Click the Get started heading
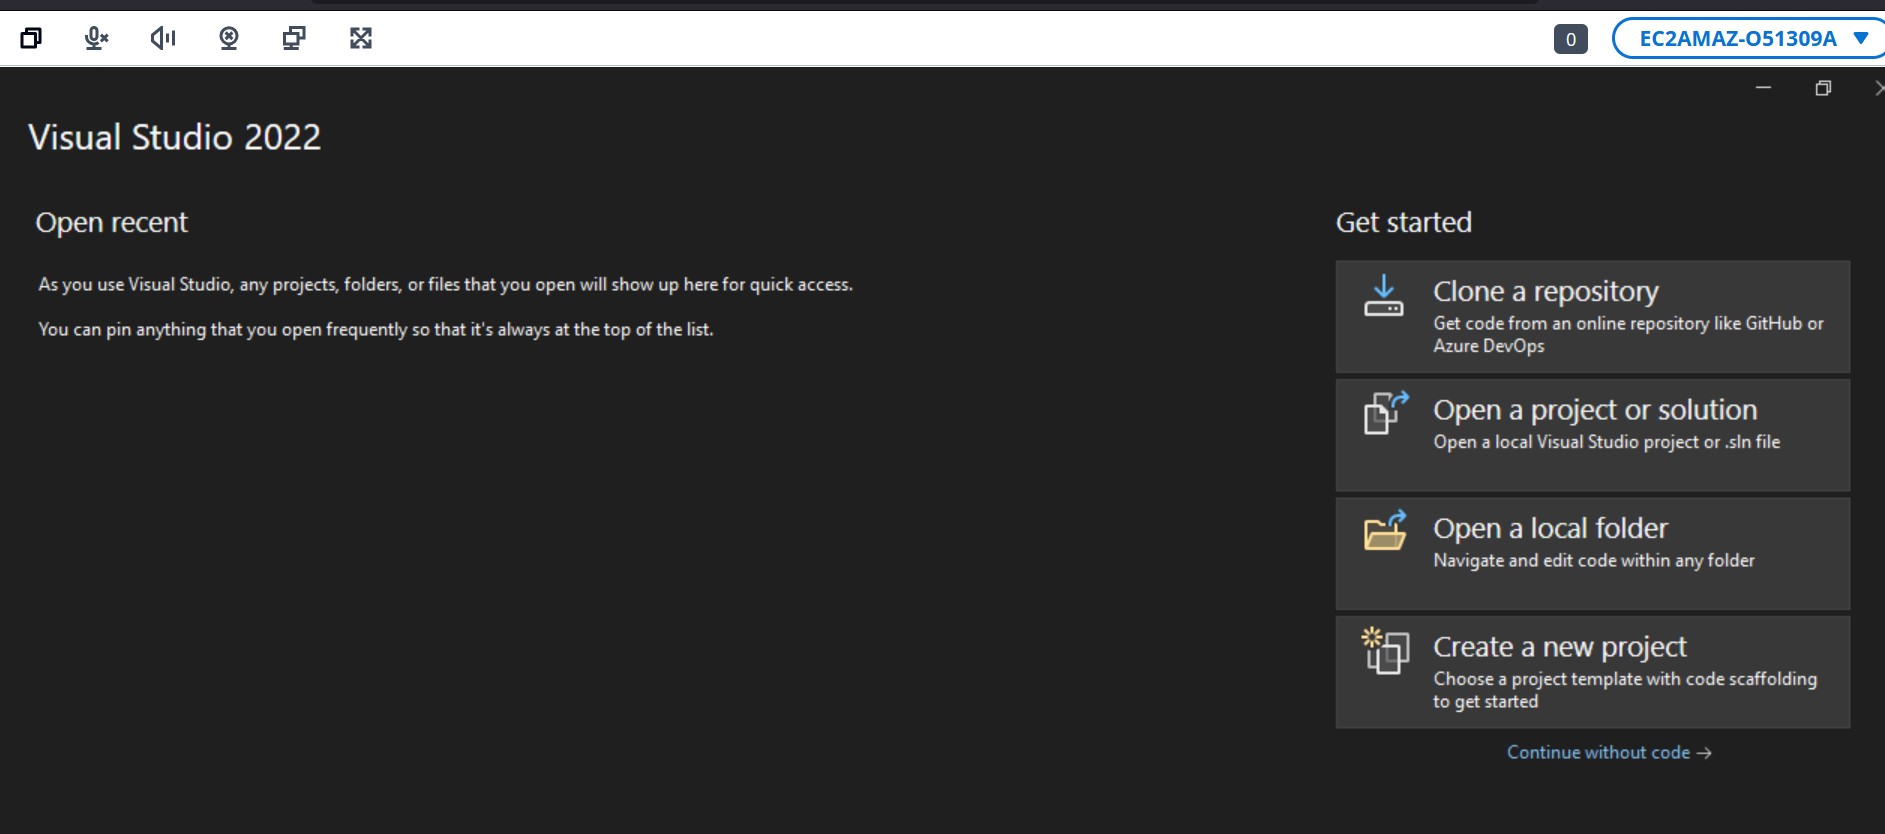The height and width of the screenshot is (834, 1885). pos(1403,222)
